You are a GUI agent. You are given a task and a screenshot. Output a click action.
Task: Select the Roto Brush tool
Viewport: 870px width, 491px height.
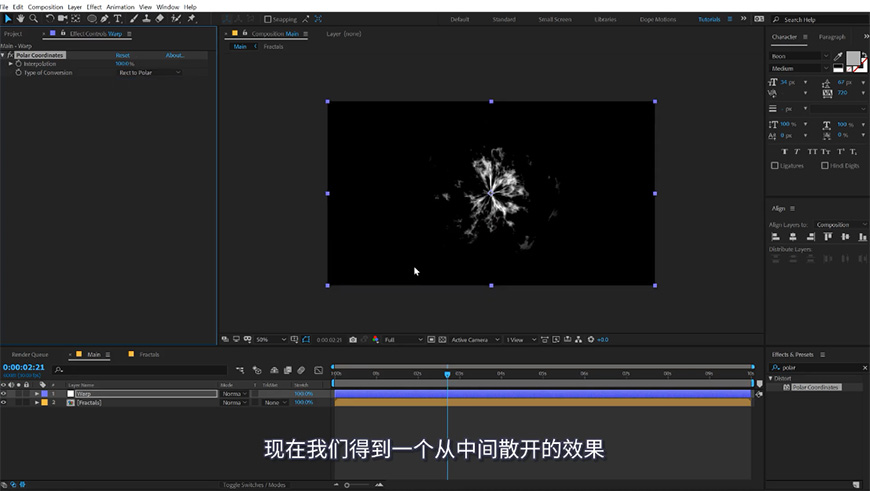click(x=176, y=18)
